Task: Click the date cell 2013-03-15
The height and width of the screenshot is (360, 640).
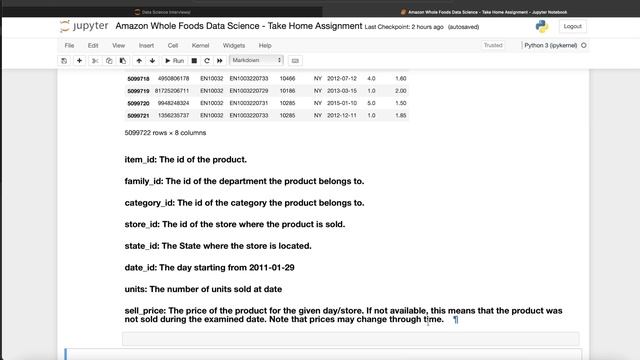Action: 342,91
